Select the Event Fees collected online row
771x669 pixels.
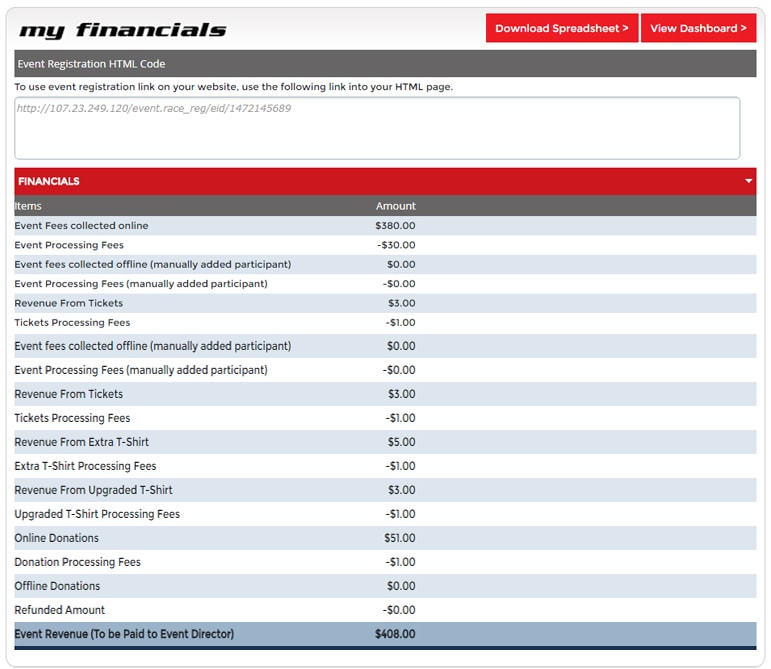pos(81,226)
